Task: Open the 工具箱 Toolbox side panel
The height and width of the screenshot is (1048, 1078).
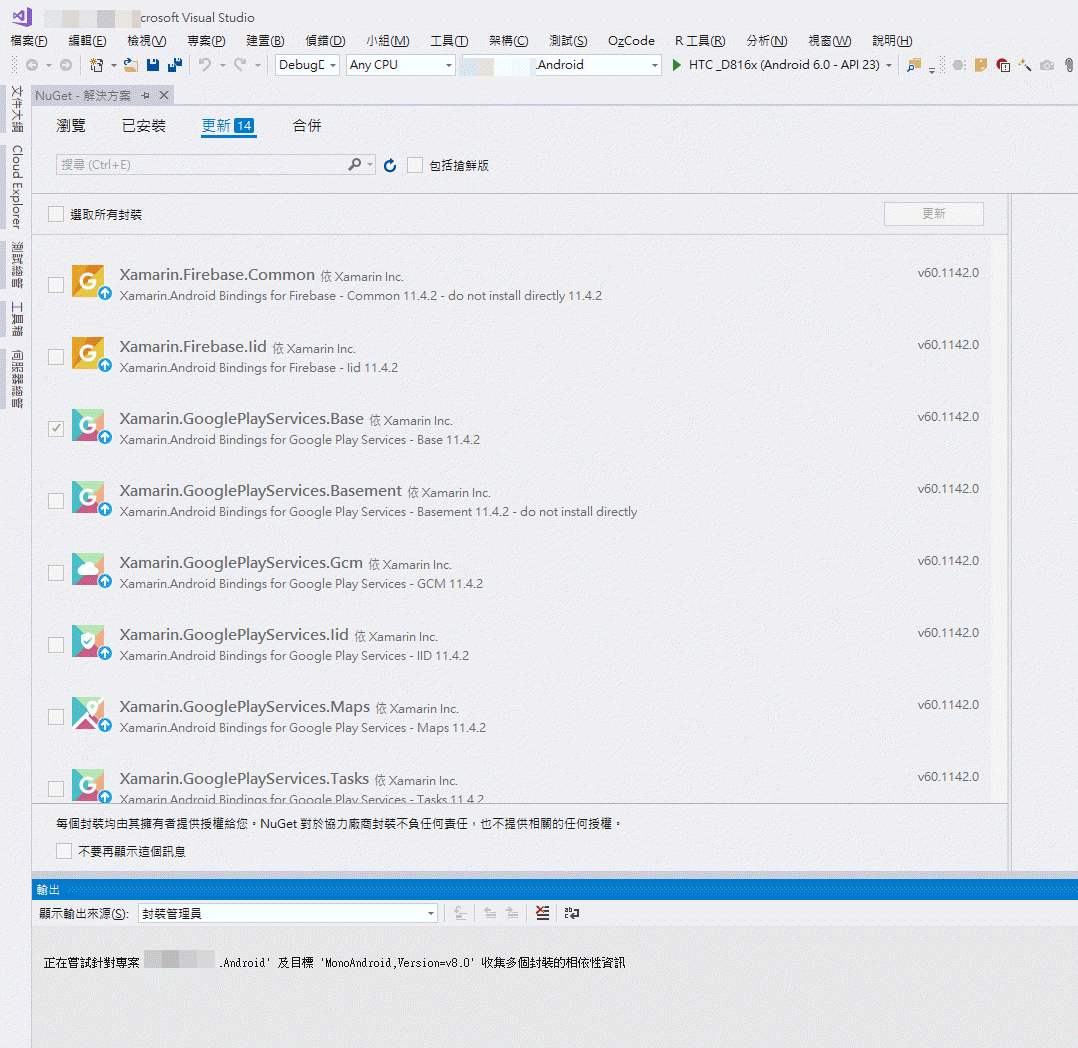Action: click(x=16, y=319)
